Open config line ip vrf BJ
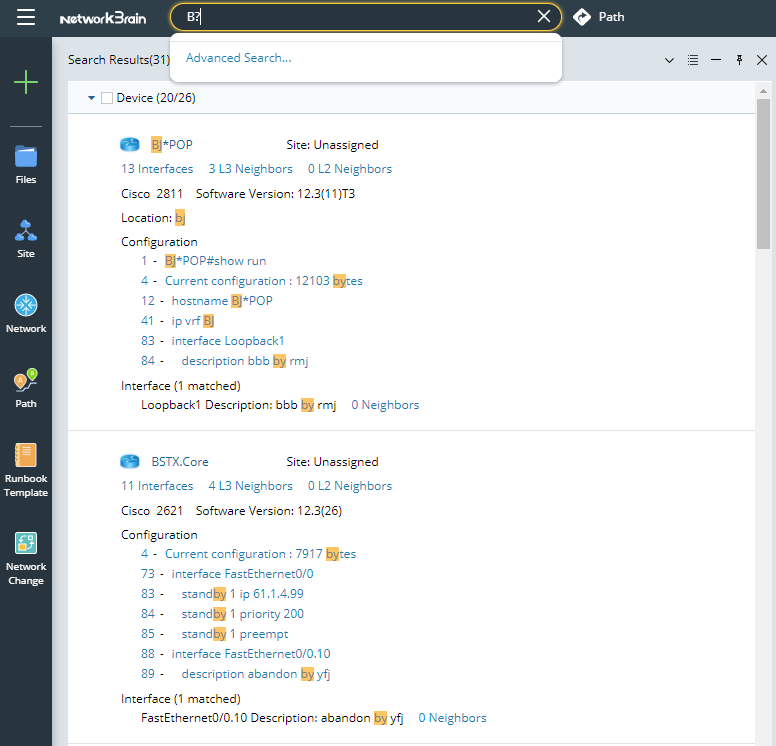This screenshot has height=746, width=776. point(193,321)
